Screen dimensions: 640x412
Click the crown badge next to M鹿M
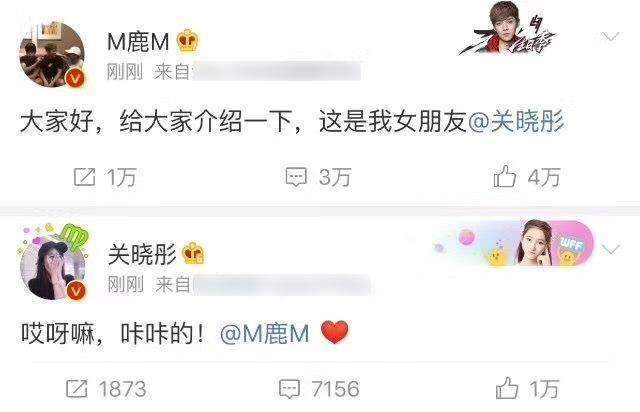click(x=188, y=41)
